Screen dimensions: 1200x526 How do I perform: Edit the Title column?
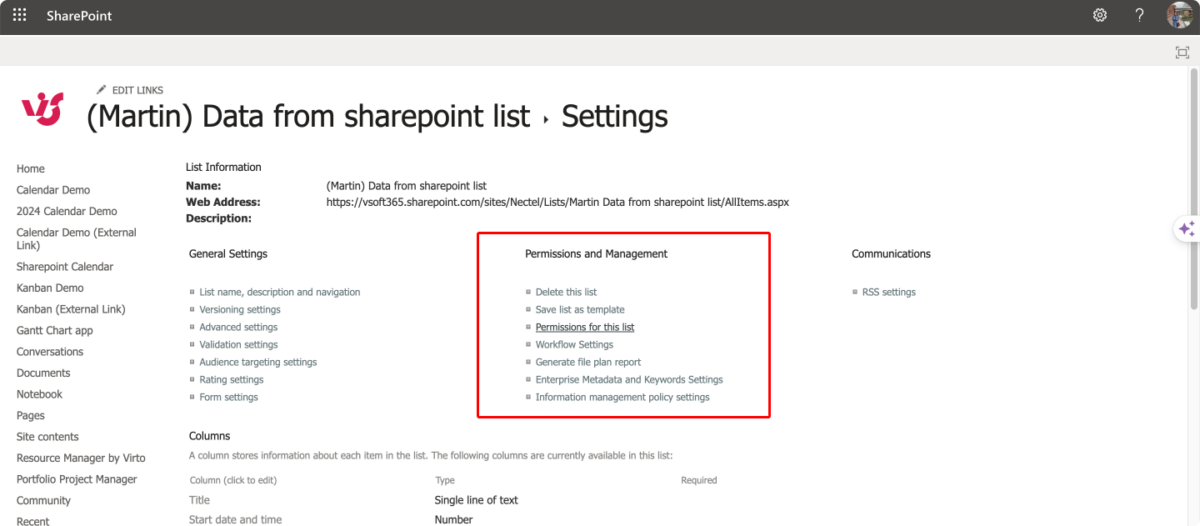click(200, 500)
